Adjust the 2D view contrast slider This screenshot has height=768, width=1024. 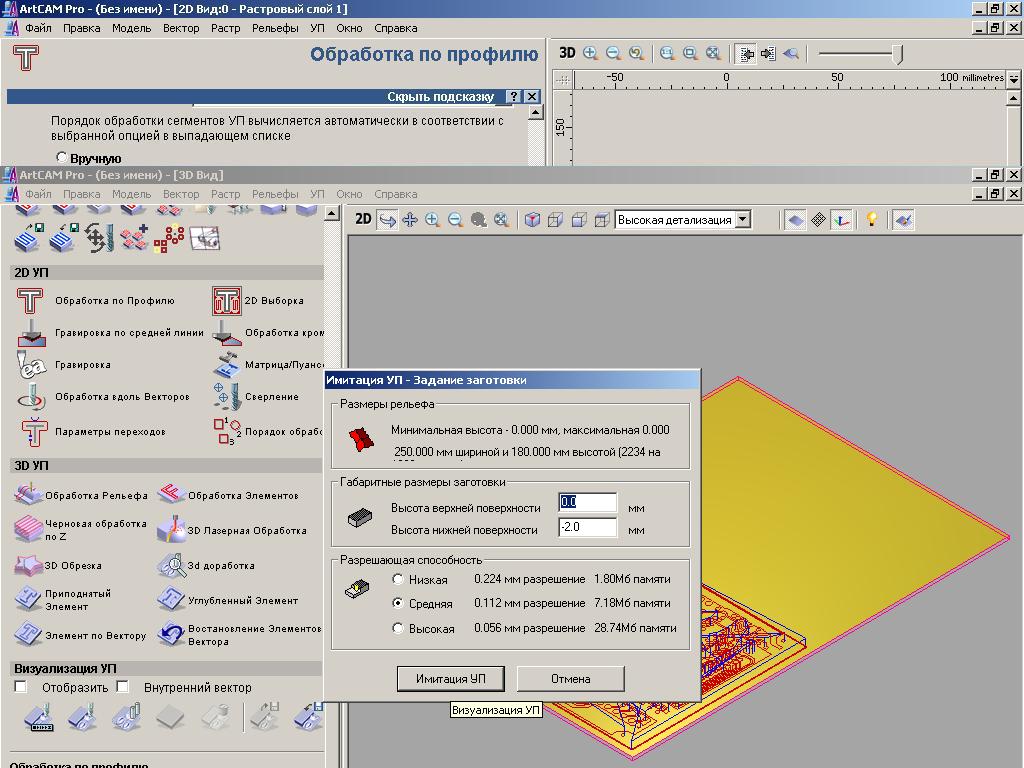pyautogui.click(x=897, y=54)
